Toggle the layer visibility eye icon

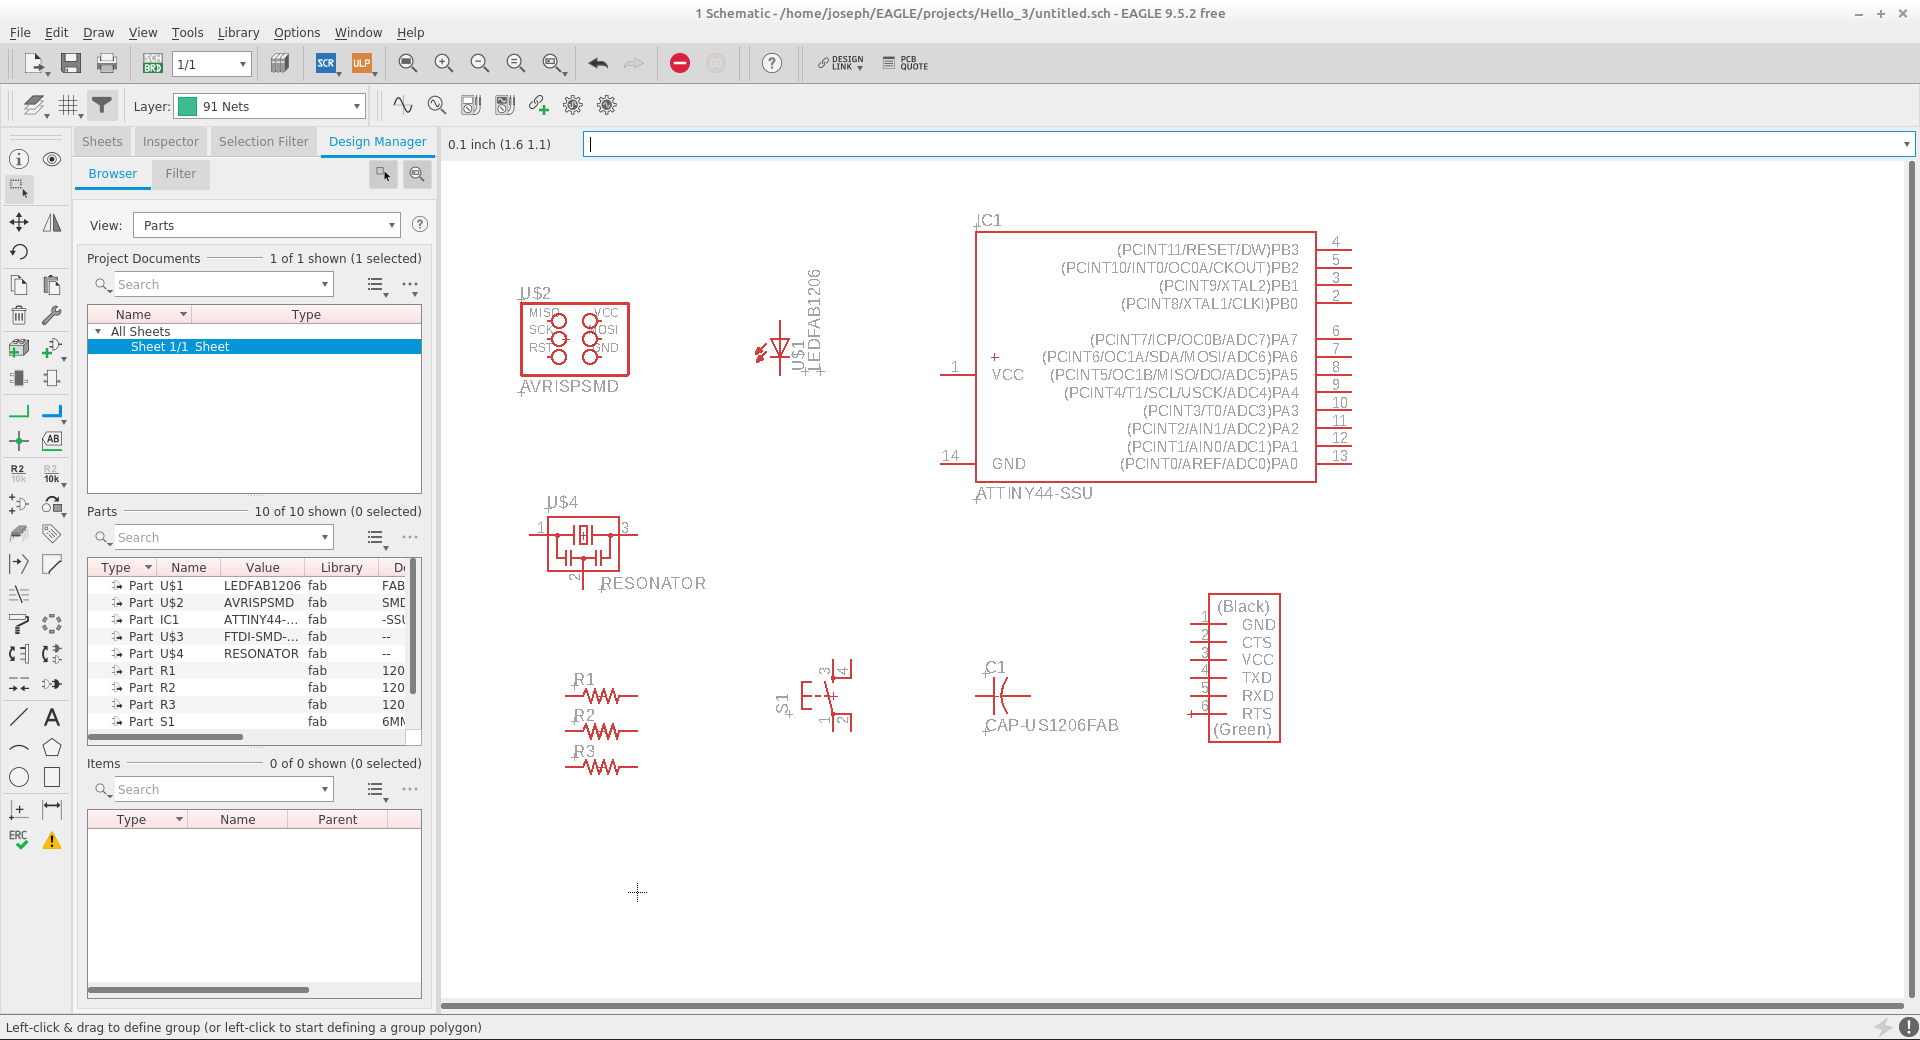point(52,159)
